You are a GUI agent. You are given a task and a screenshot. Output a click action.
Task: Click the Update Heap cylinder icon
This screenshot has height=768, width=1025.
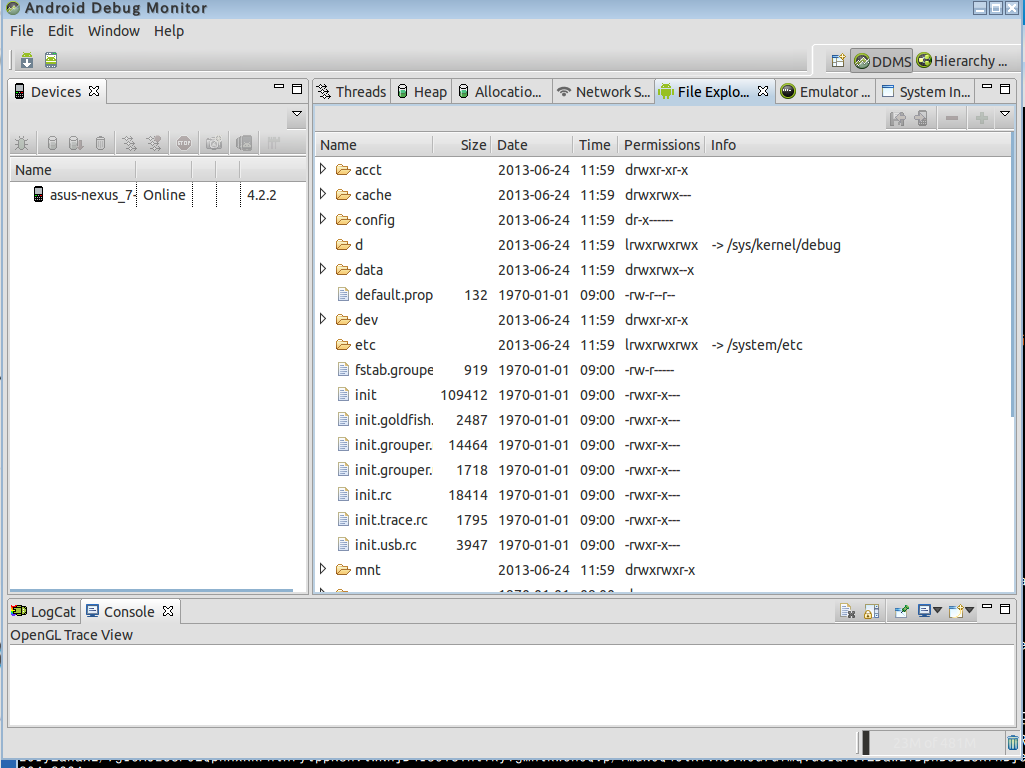pyautogui.click(x=52, y=143)
